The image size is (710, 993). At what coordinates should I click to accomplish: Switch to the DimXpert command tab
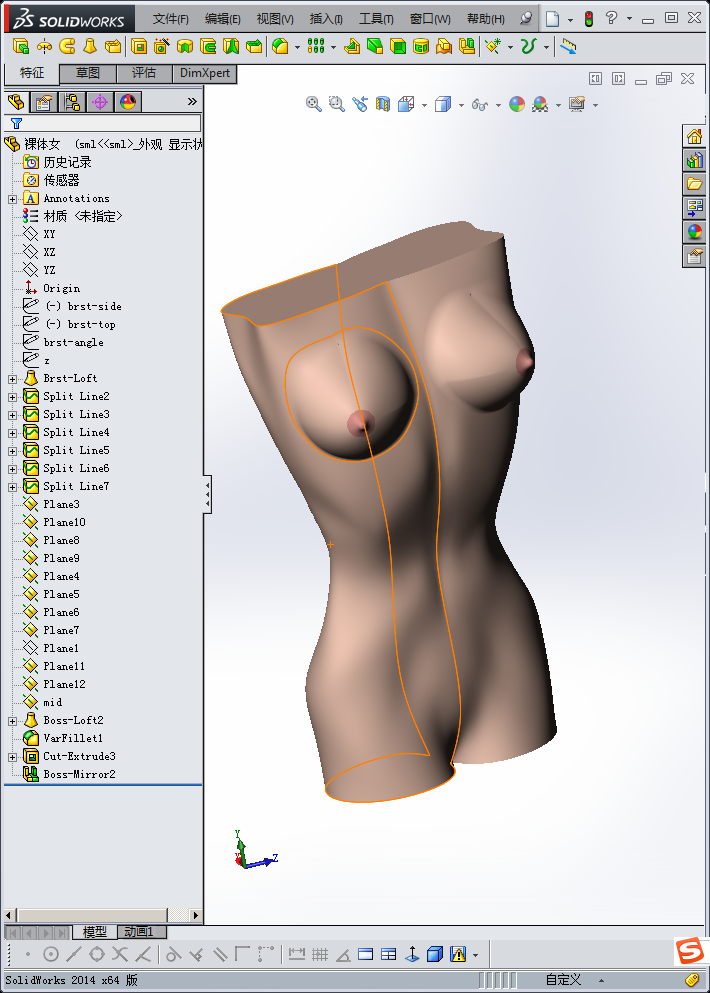pos(205,73)
